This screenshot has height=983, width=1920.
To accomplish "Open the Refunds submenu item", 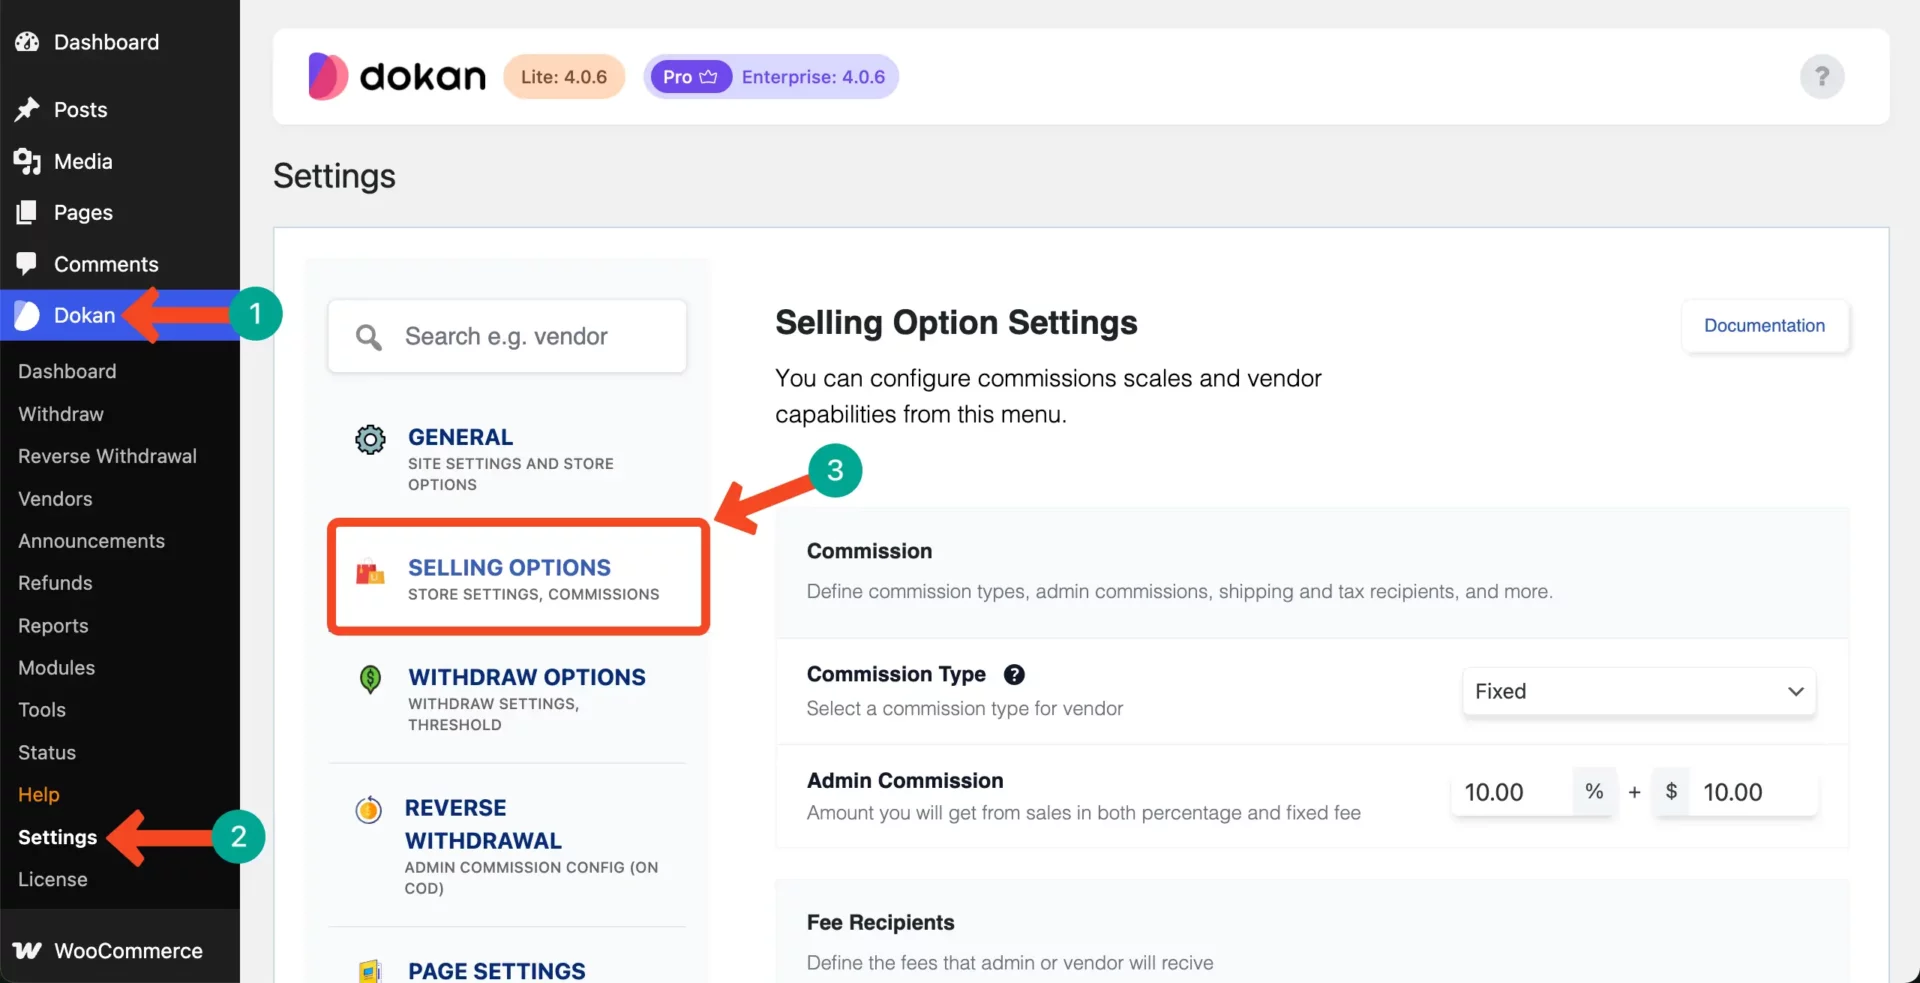I will 55,583.
